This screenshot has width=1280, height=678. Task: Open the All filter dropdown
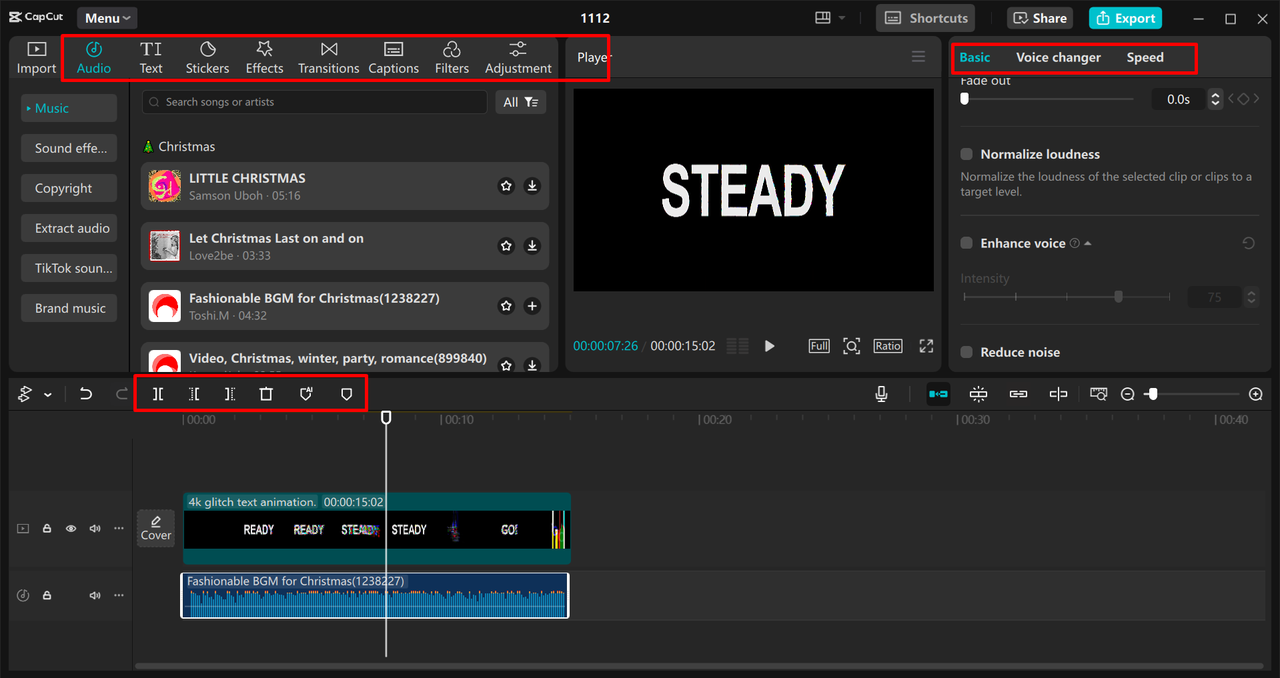coord(521,102)
